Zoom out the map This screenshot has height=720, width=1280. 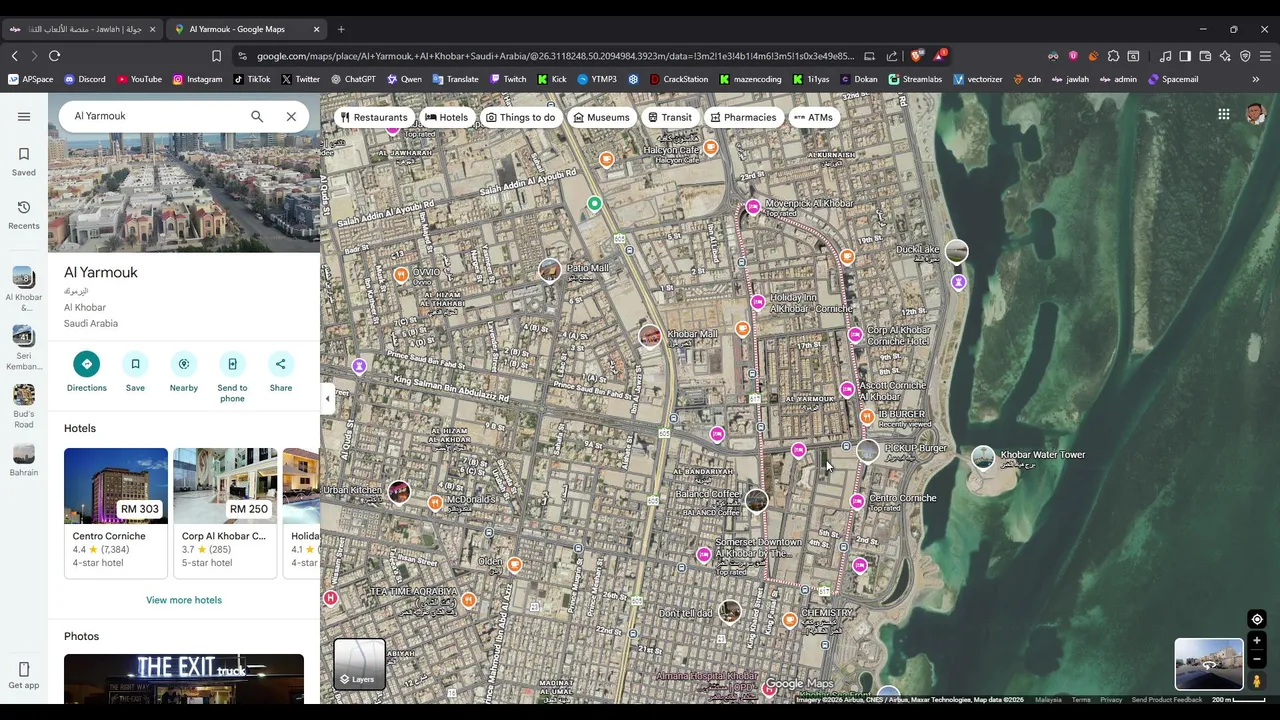tap(1257, 659)
